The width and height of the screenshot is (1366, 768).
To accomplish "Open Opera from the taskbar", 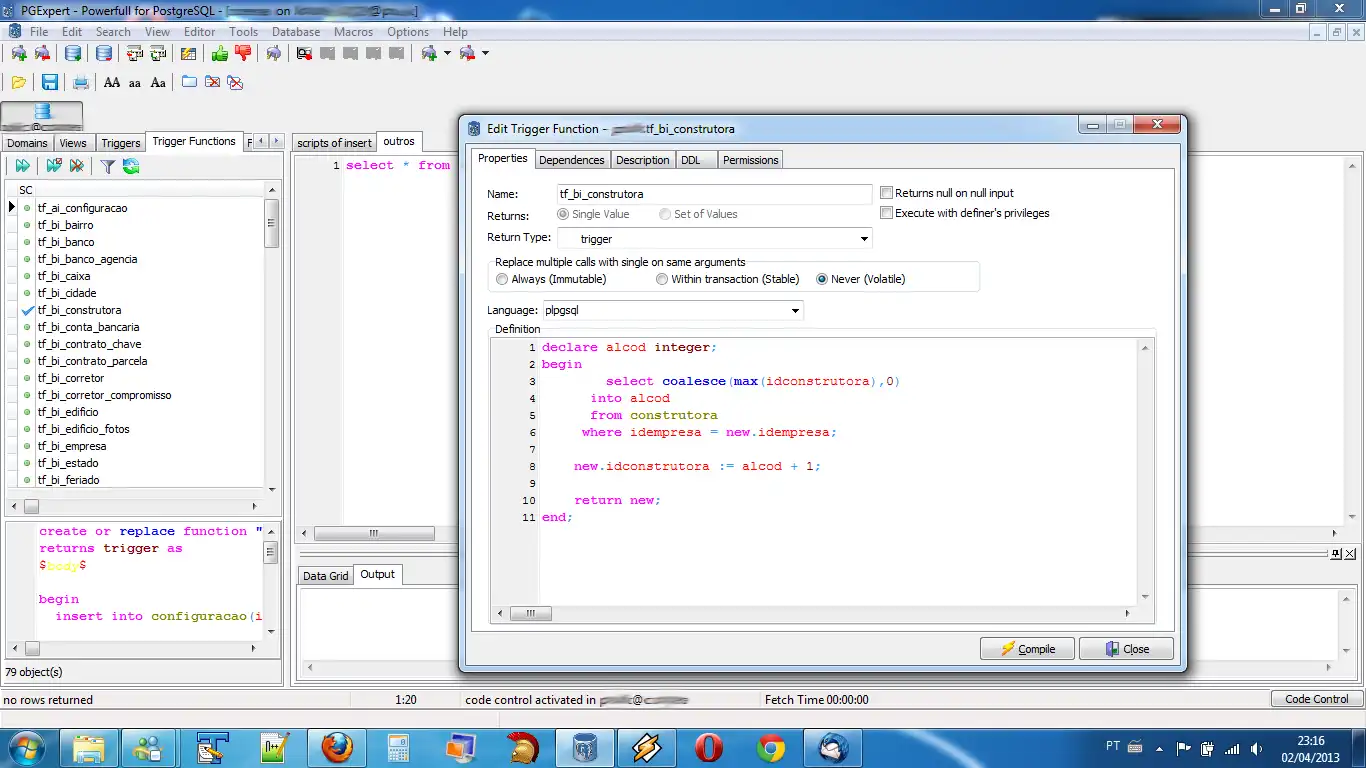I will [709, 748].
